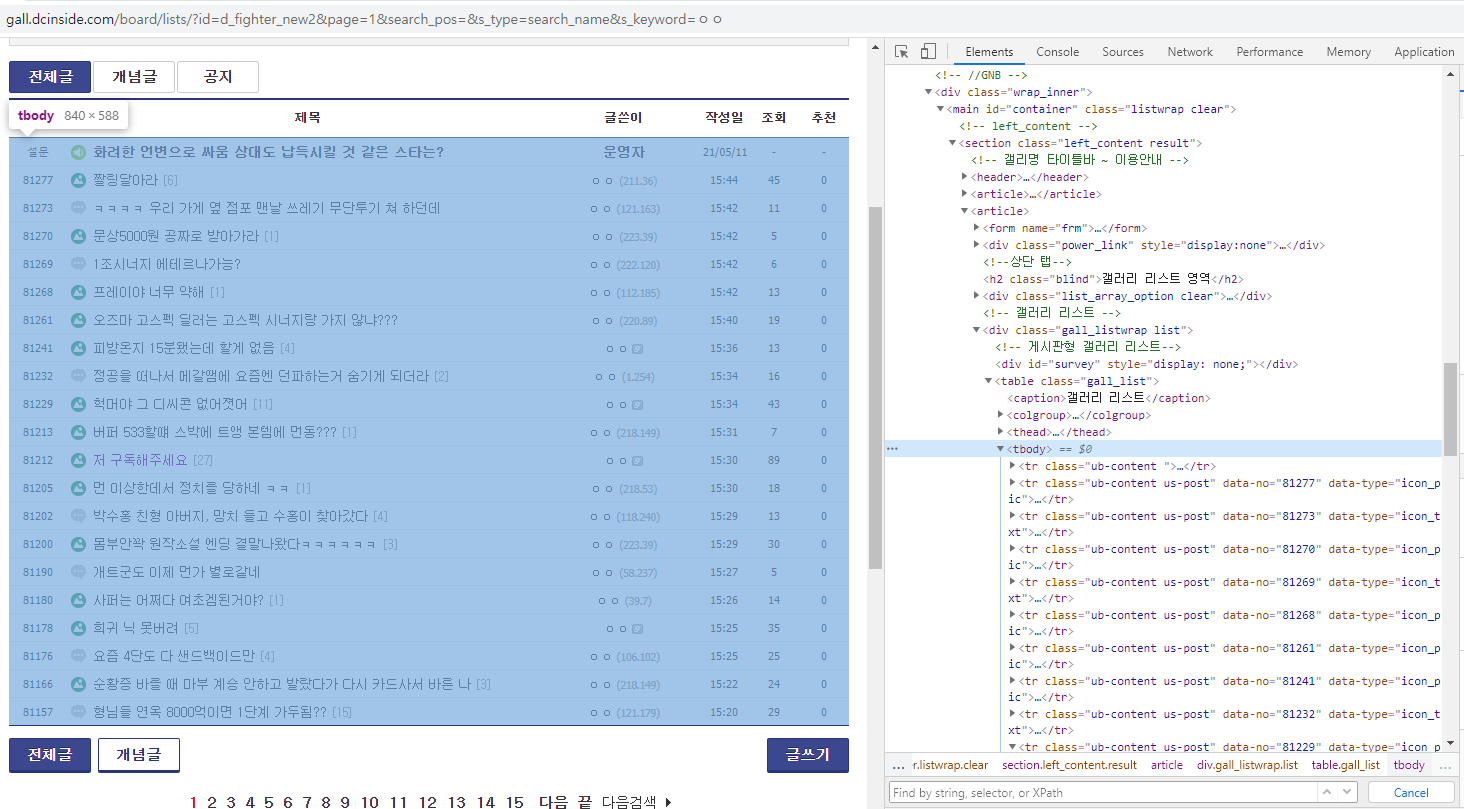Open the post titled 저 구독해주세요

140,460
